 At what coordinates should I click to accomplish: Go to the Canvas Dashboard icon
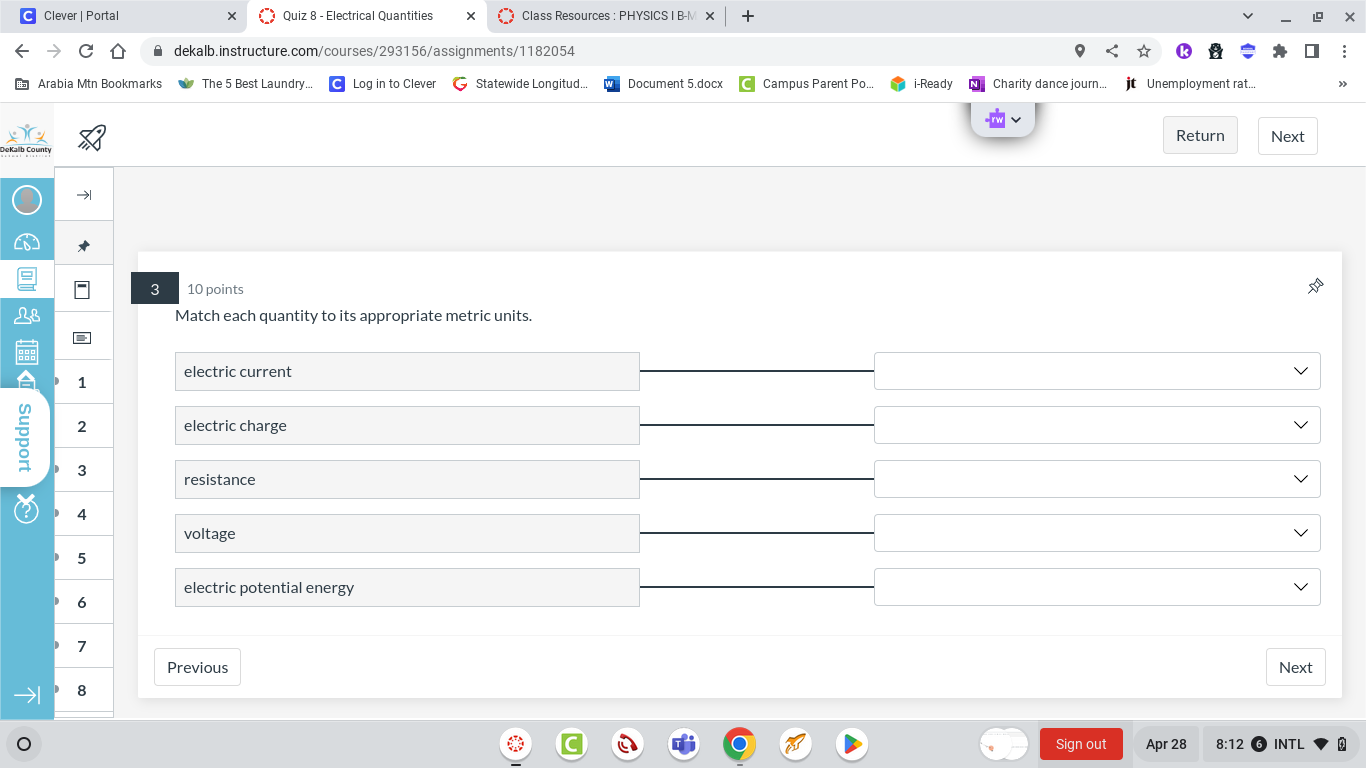(27, 241)
